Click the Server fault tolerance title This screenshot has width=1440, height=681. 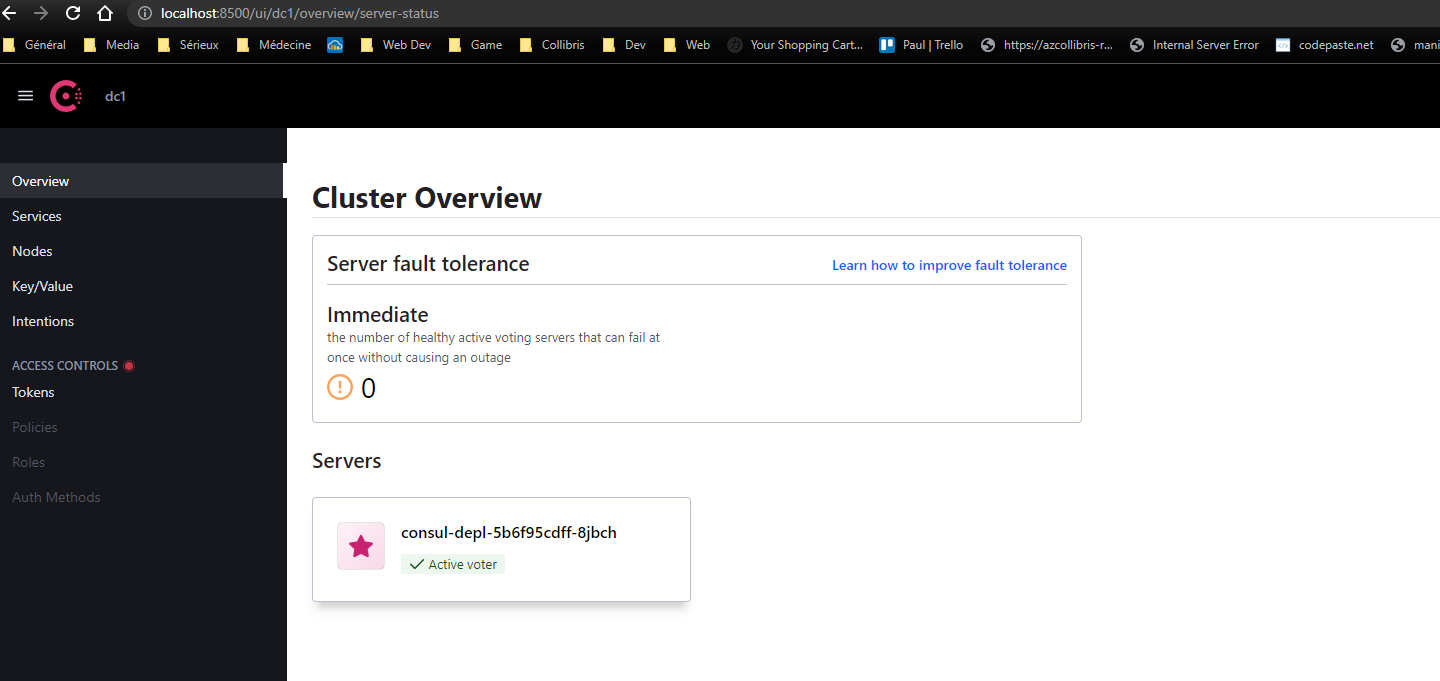click(x=428, y=264)
